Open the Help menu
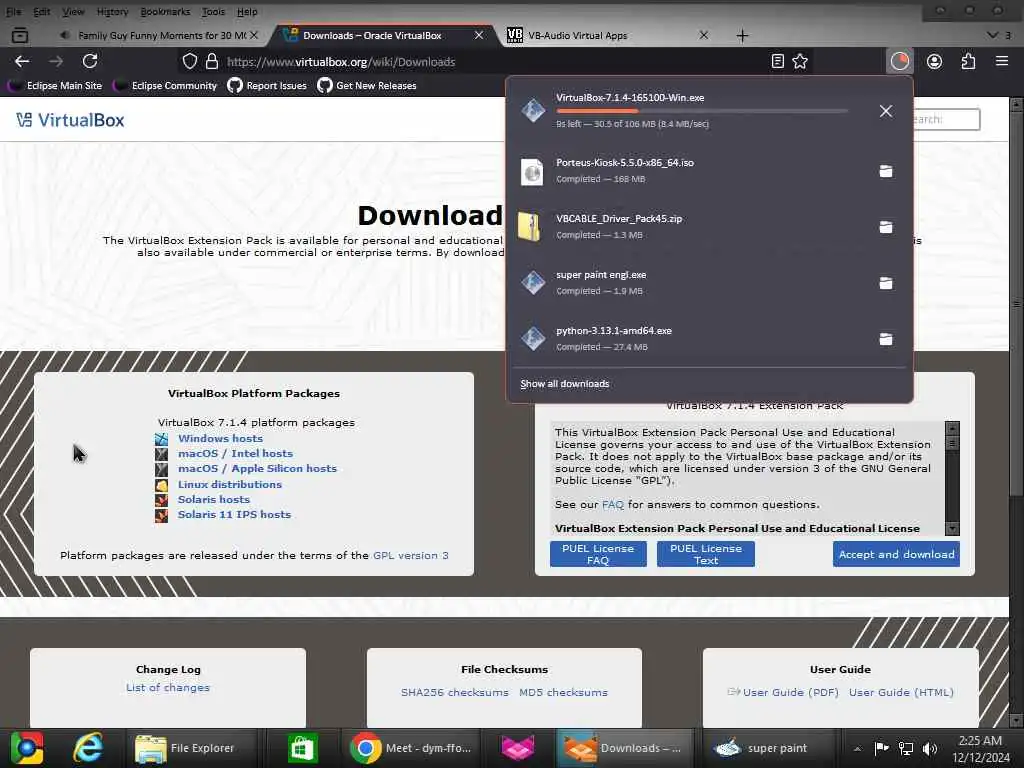 coord(247,12)
